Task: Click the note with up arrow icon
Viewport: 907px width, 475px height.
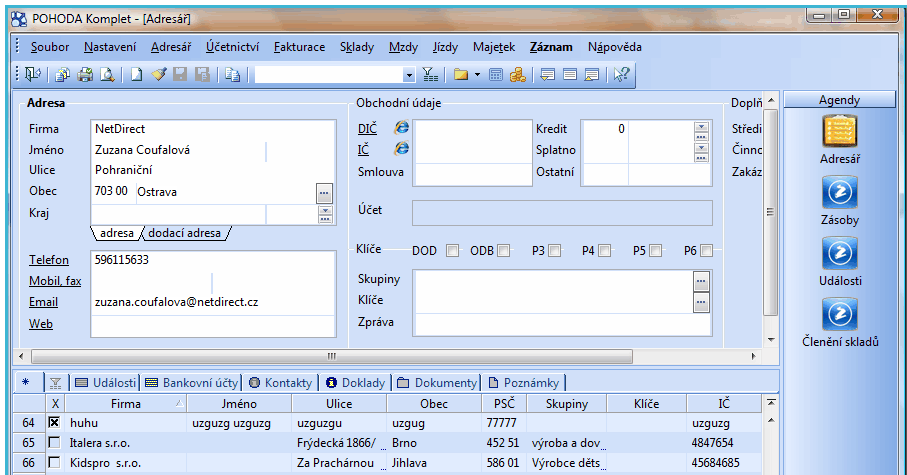Action: (x=592, y=75)
